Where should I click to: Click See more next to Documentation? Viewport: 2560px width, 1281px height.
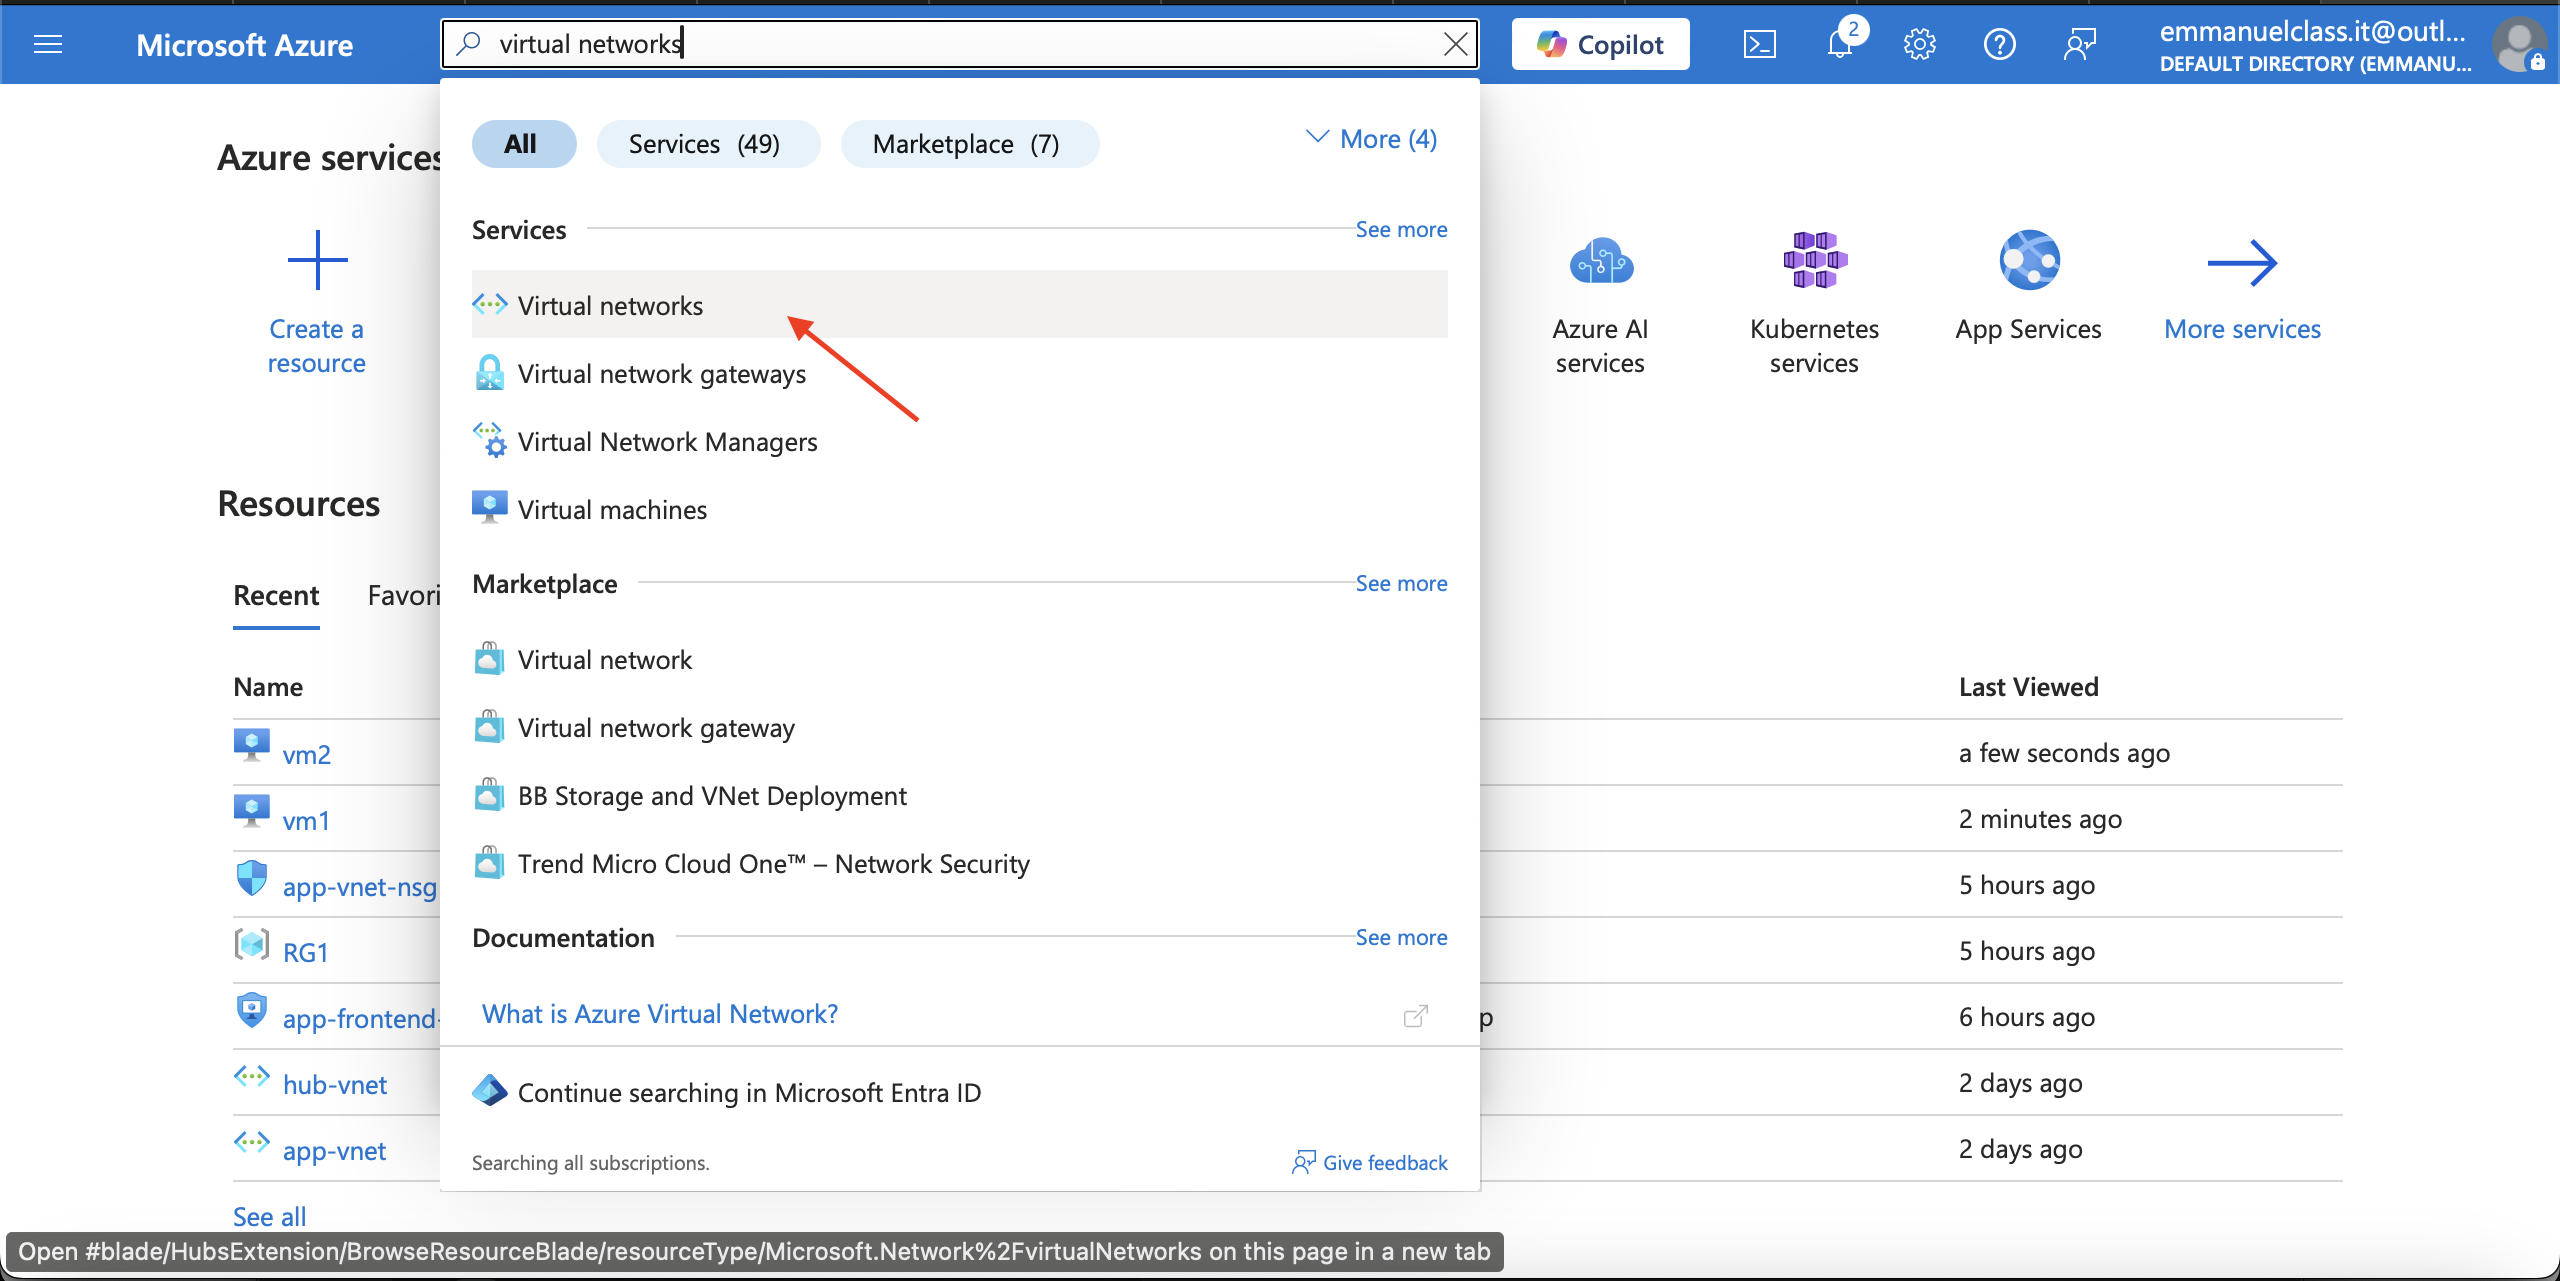(1401, 937)
